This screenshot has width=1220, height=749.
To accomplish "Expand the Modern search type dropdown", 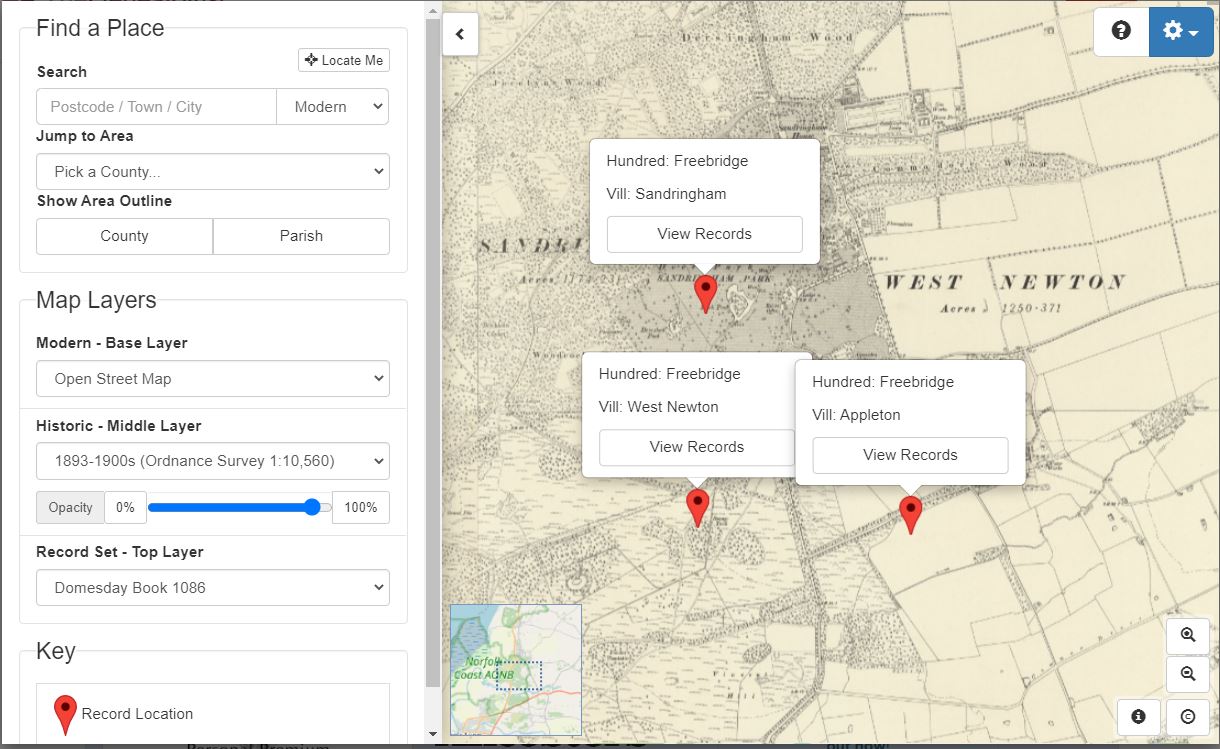I will [x=332, y=107].
